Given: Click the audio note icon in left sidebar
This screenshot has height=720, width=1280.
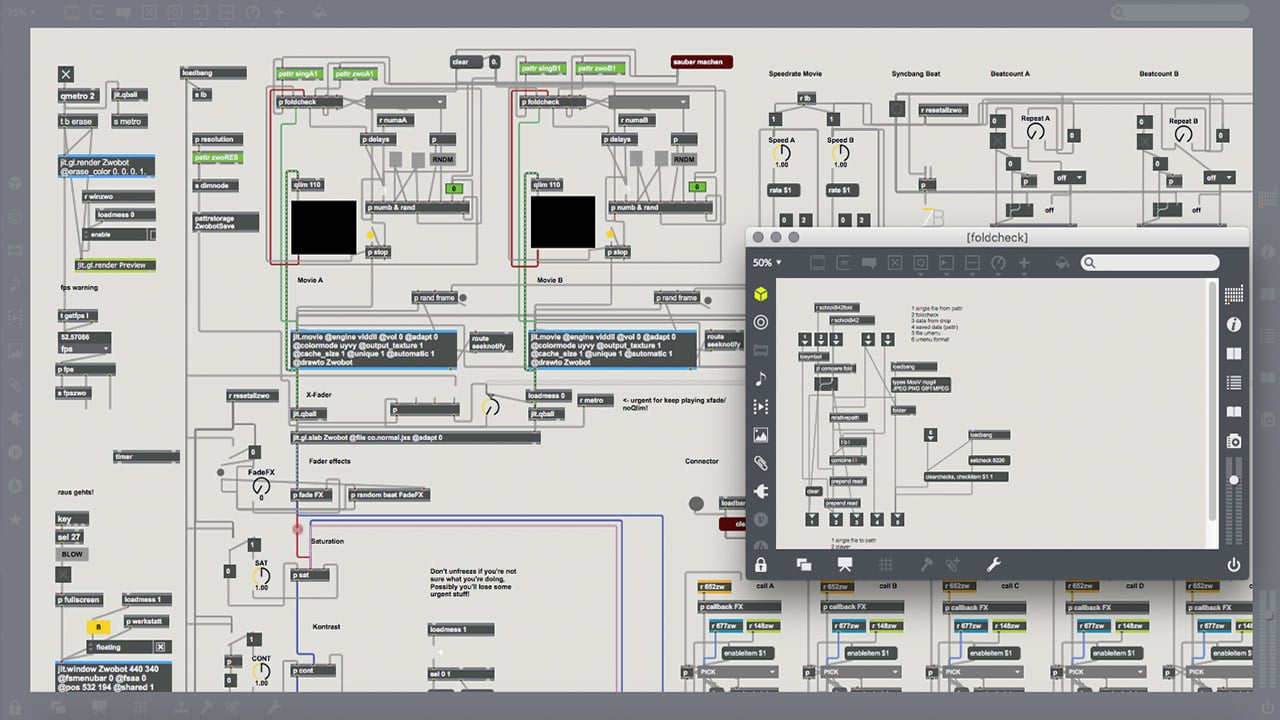Looking at the screenshot, I should (x=761, y=378).
